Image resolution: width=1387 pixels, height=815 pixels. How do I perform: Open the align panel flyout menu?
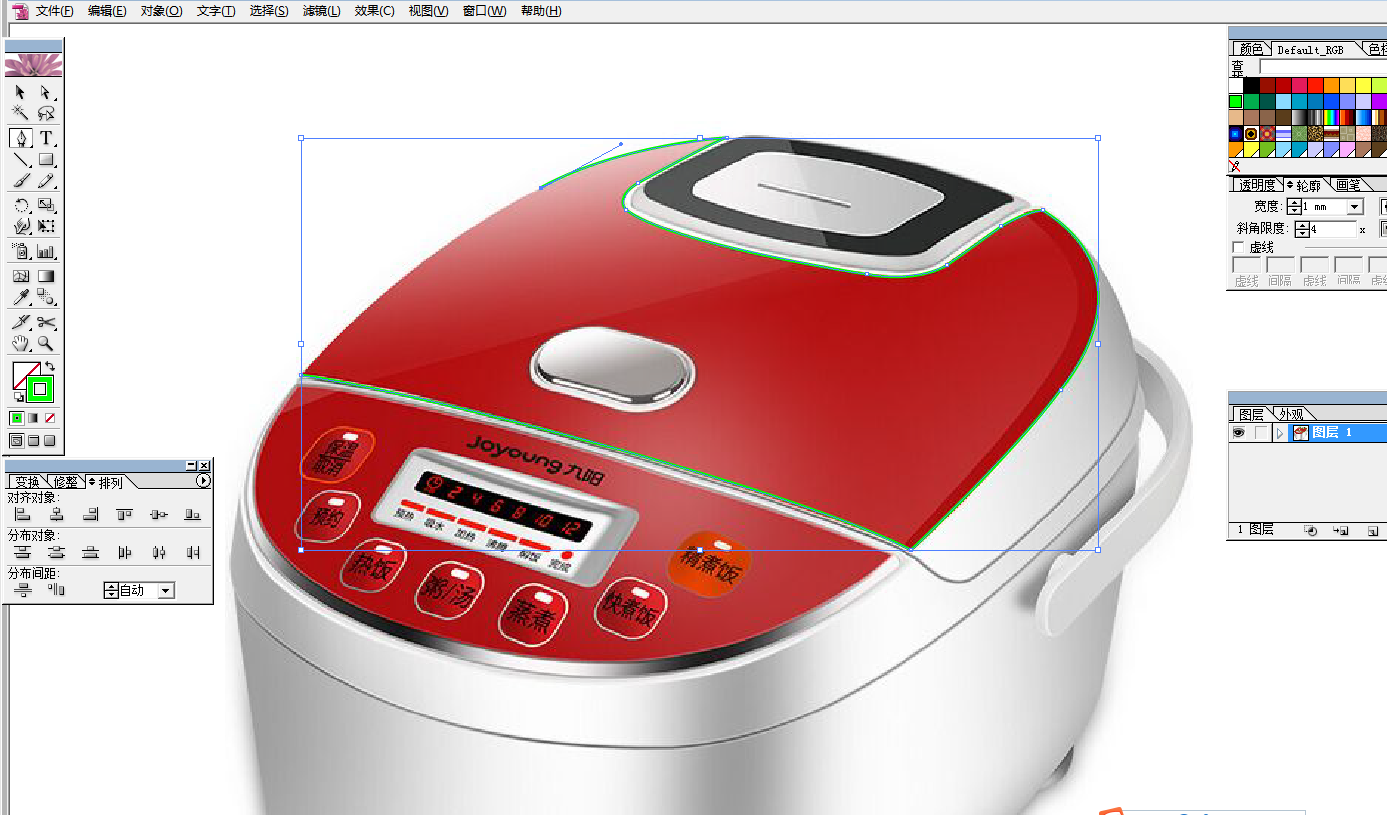pos(204,481)
